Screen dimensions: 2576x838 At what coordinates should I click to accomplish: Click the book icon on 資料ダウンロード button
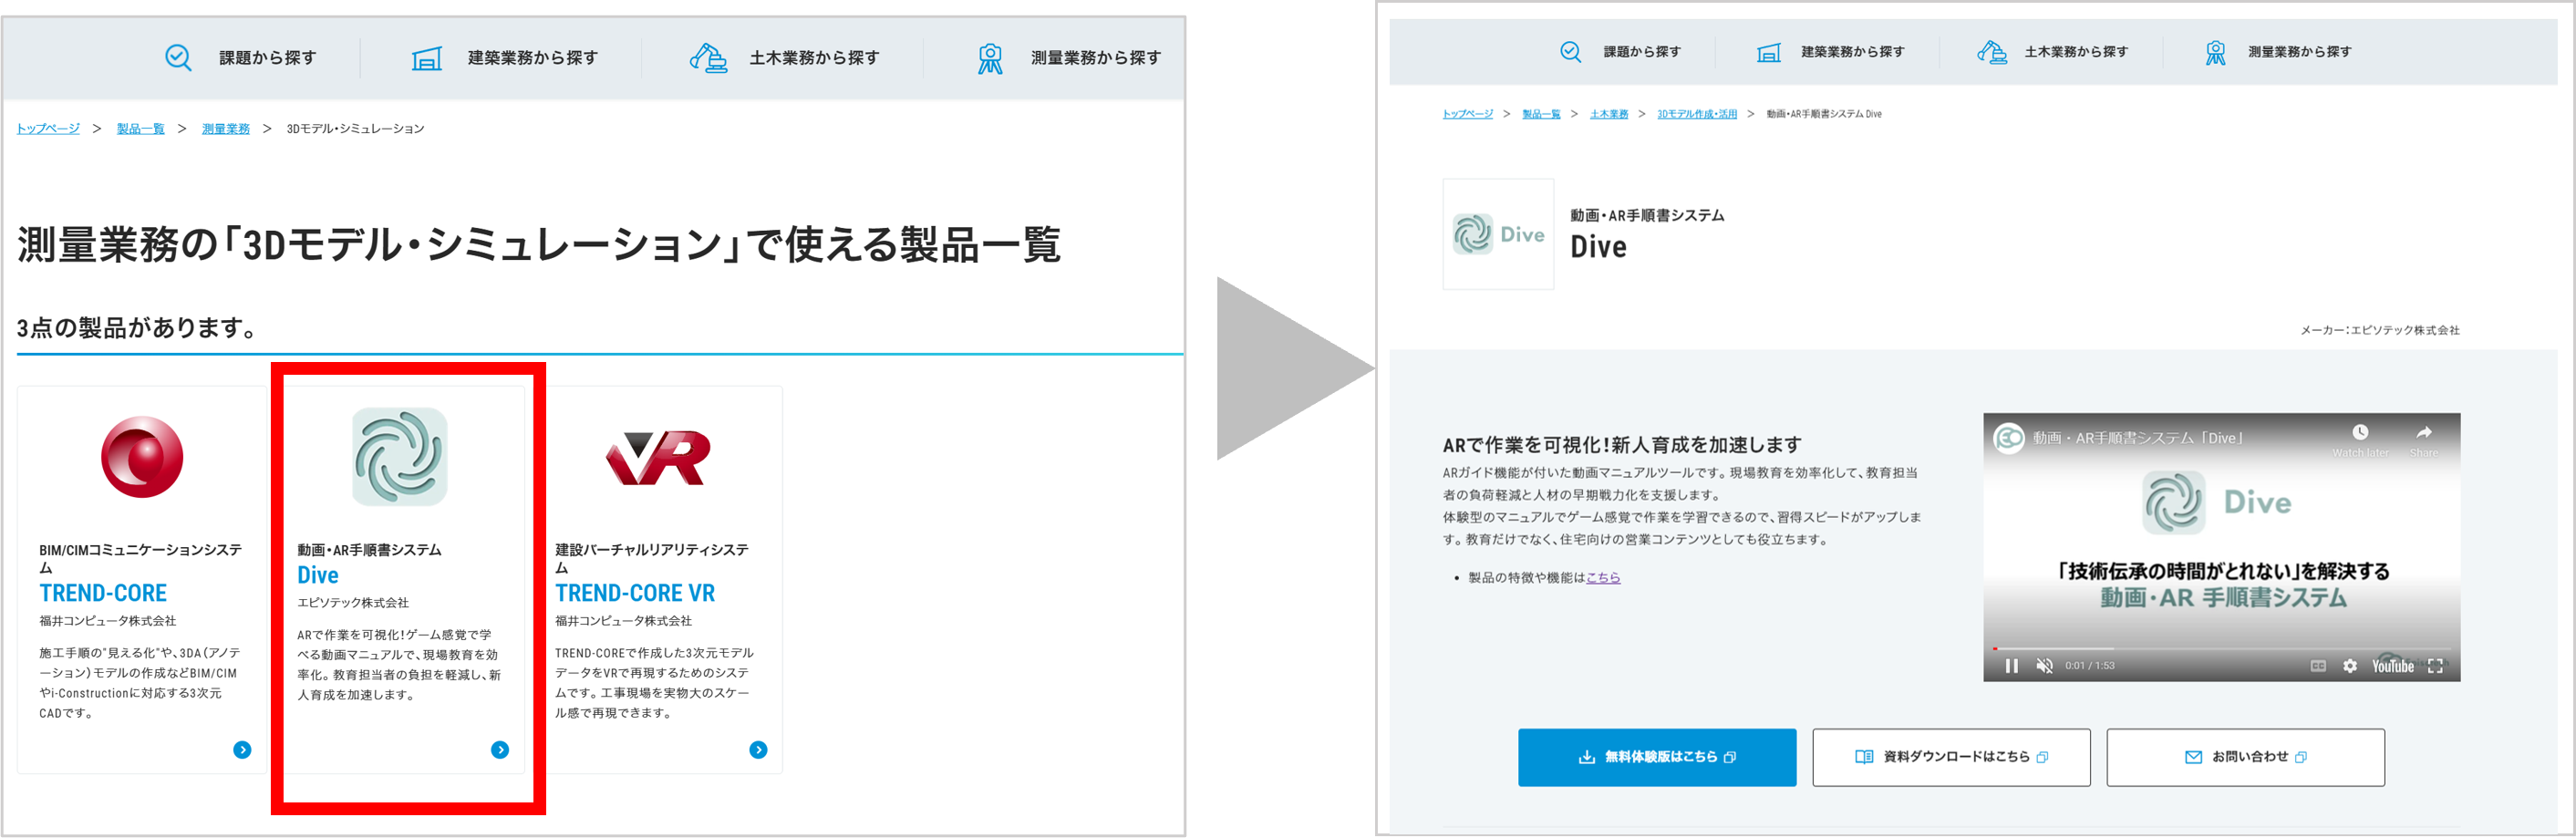(x=1864, y=757)
